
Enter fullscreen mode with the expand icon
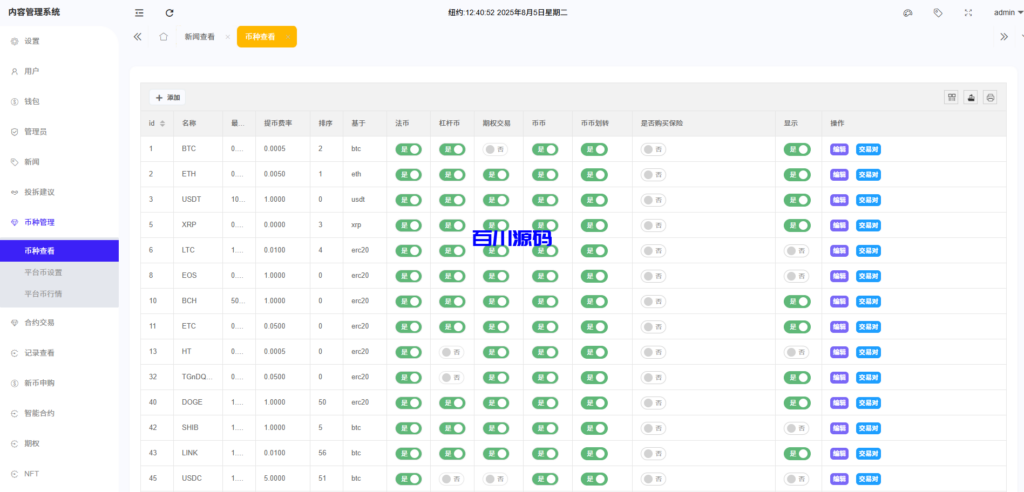(967, 13)
